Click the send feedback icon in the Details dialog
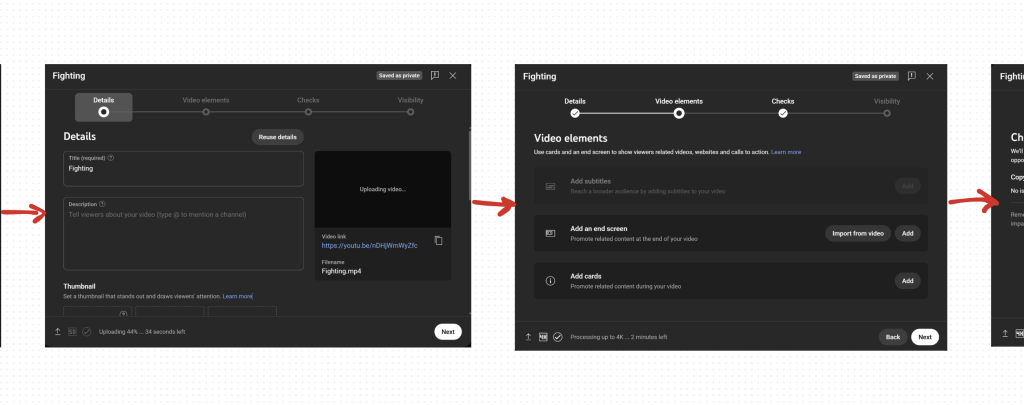 point(435,76)
